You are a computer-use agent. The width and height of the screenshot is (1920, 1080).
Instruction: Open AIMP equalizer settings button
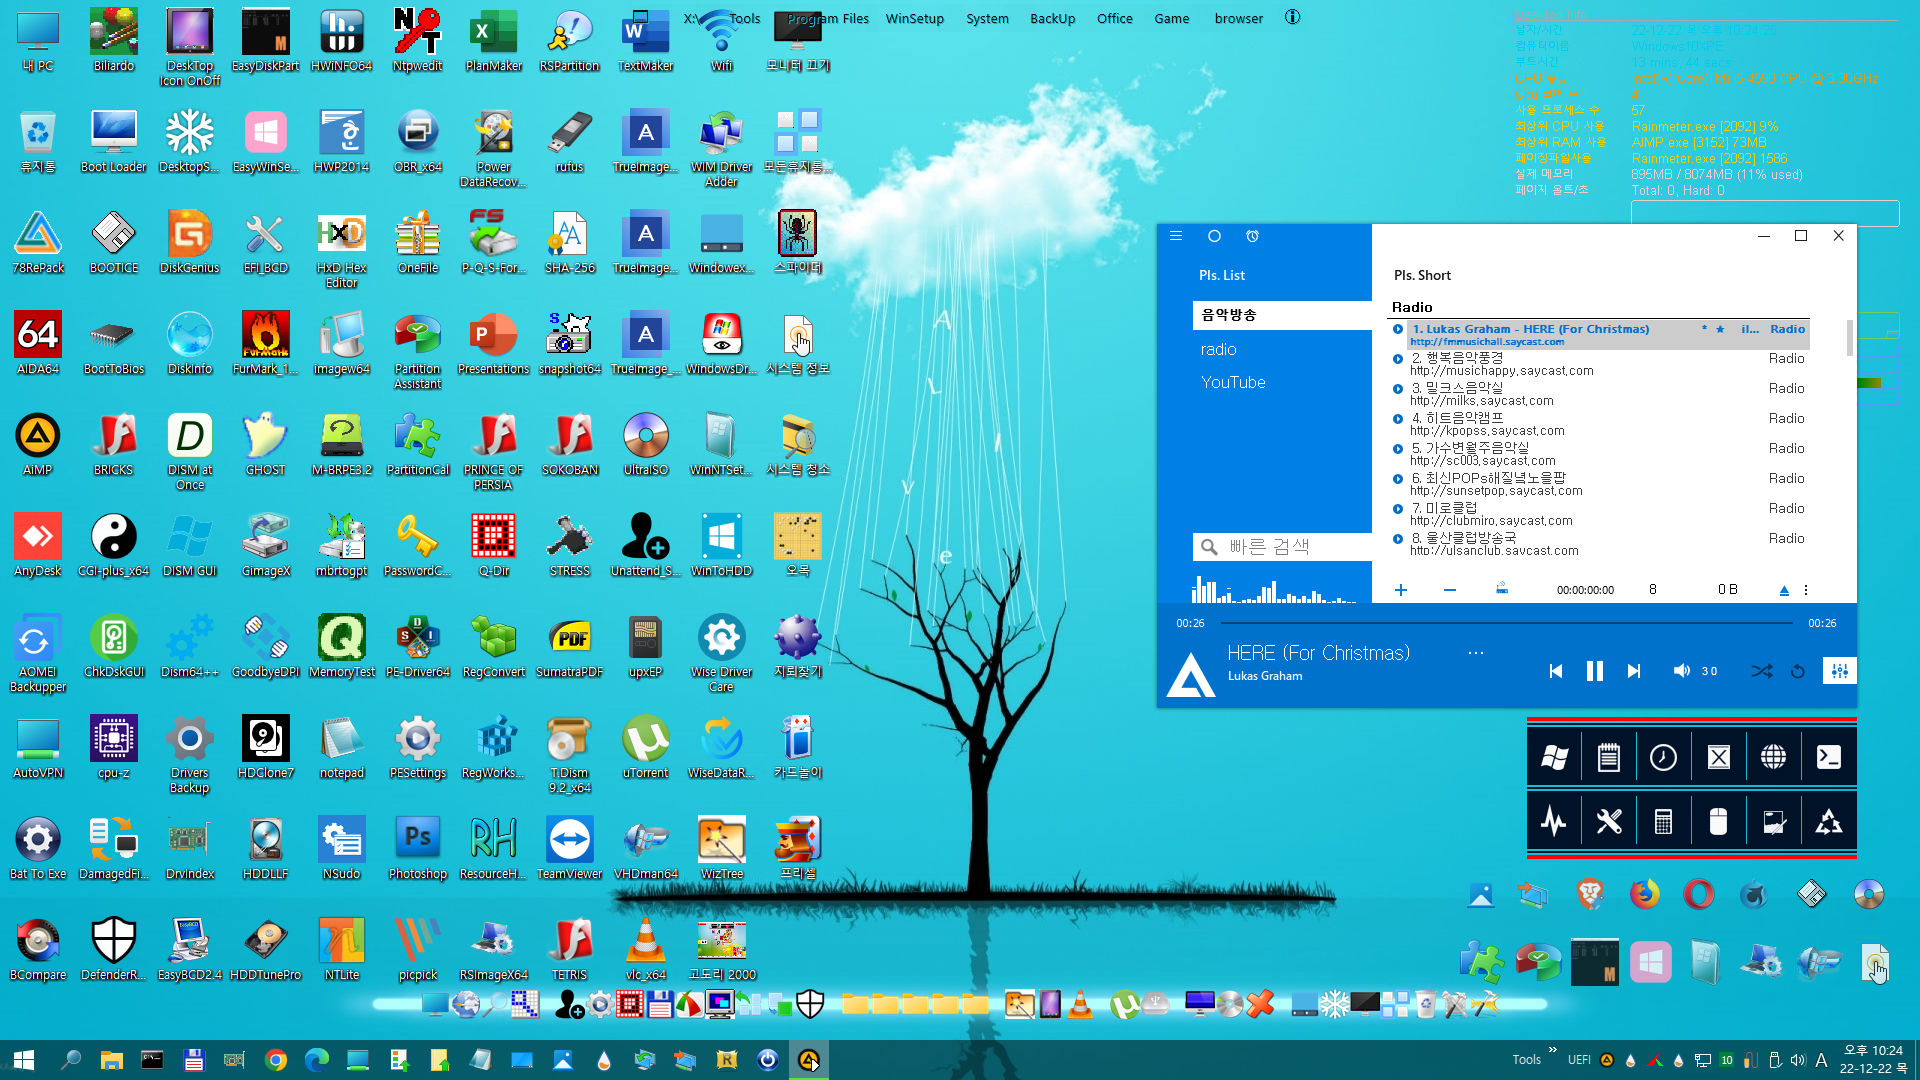pyautogui.click(x=1839, y=671)
